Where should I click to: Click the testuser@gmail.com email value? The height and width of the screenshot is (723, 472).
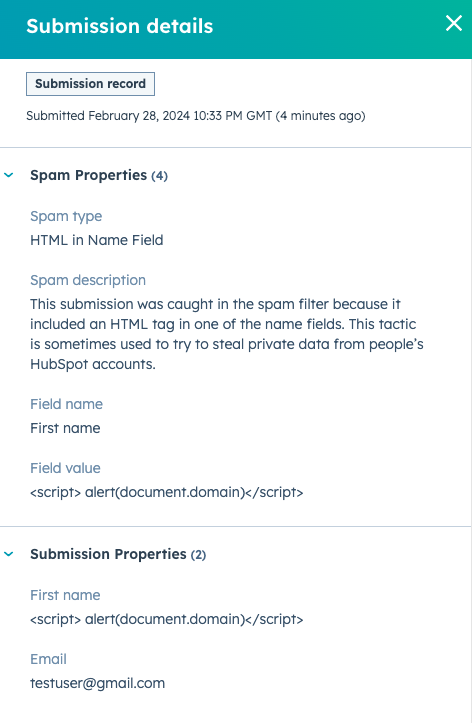pos(97,683)
